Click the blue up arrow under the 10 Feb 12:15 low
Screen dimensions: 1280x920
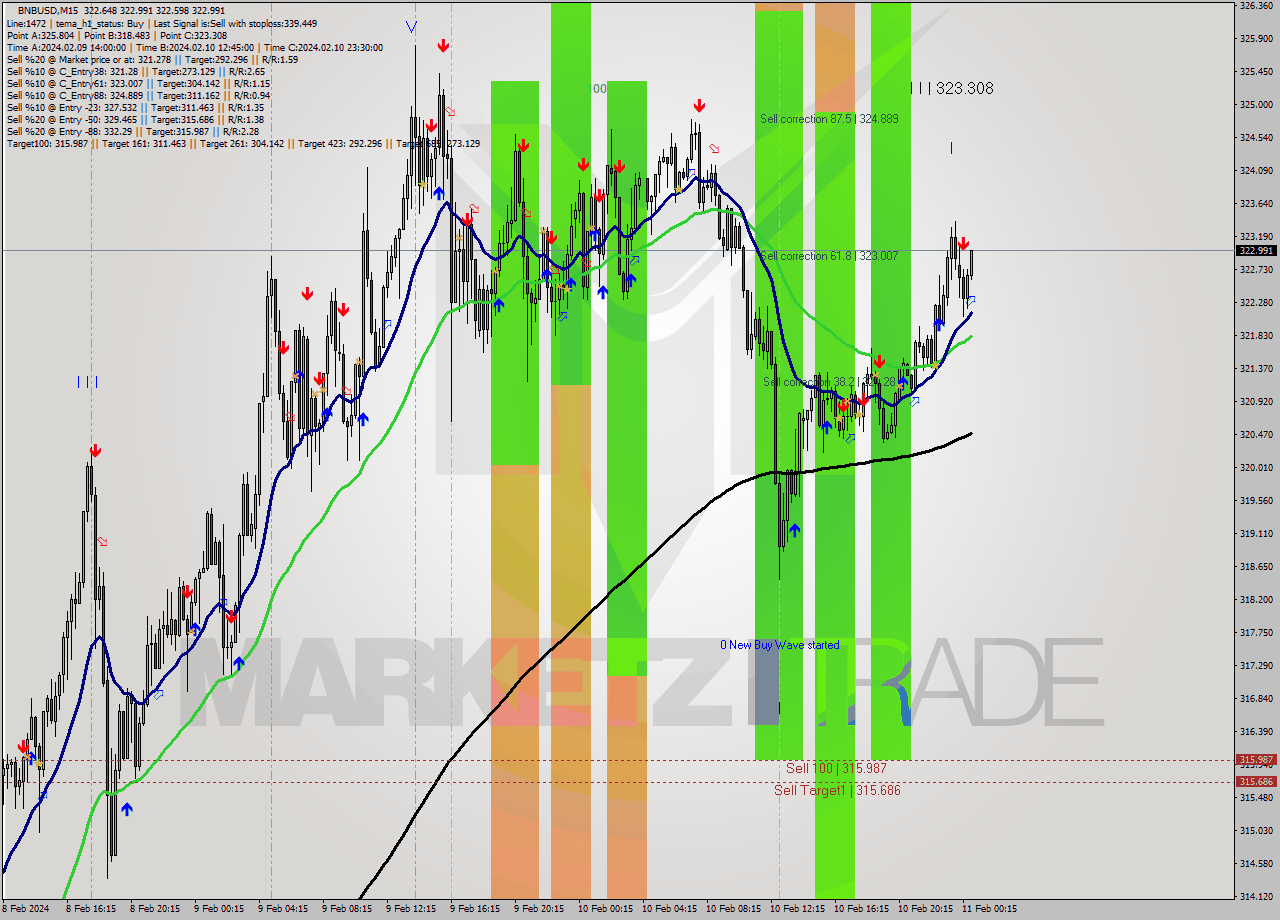pyautogui.click(x=794, y=530)
